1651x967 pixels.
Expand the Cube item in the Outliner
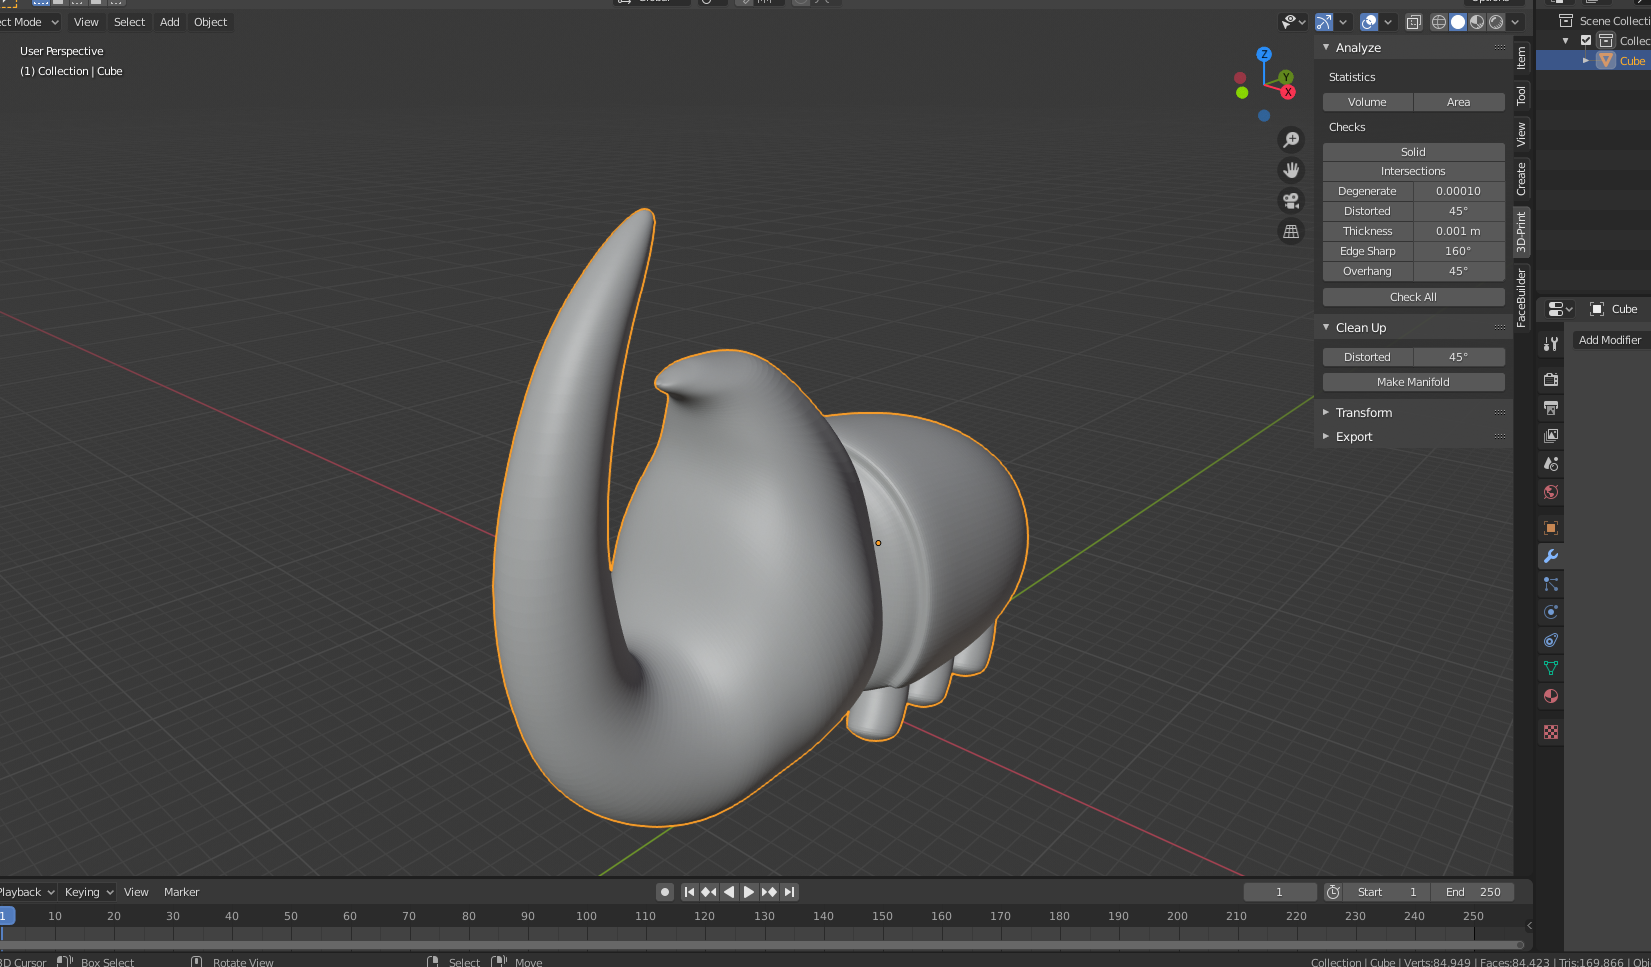coord(1585,60)
